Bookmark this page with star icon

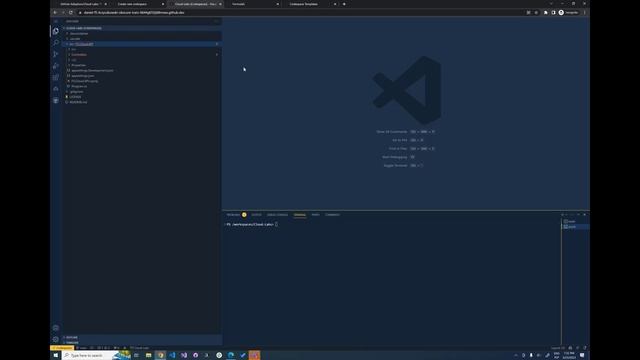[536, 13]
